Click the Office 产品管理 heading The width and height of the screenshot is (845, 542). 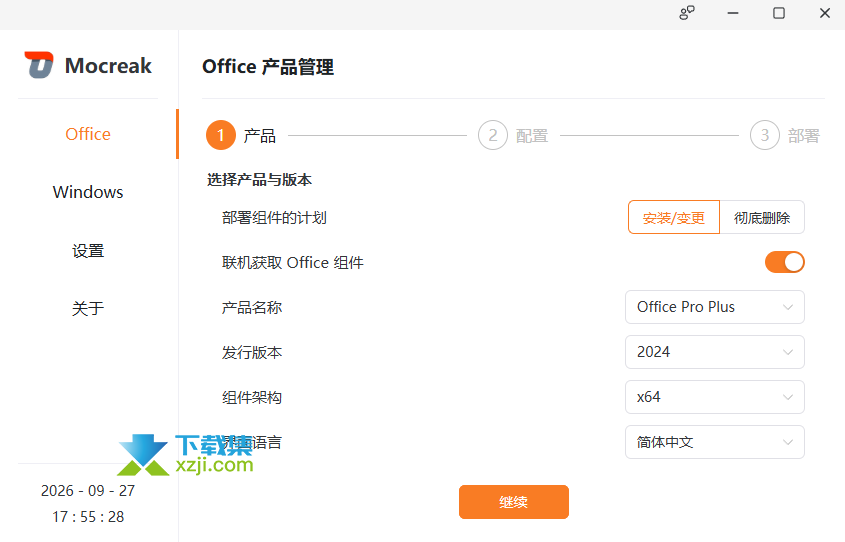pos(268,67)
